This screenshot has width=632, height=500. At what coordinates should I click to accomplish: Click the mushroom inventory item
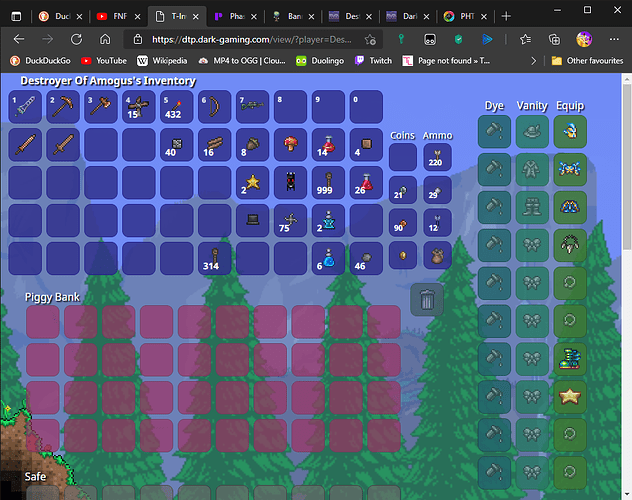pyautogui.click(x=290, y=145)
